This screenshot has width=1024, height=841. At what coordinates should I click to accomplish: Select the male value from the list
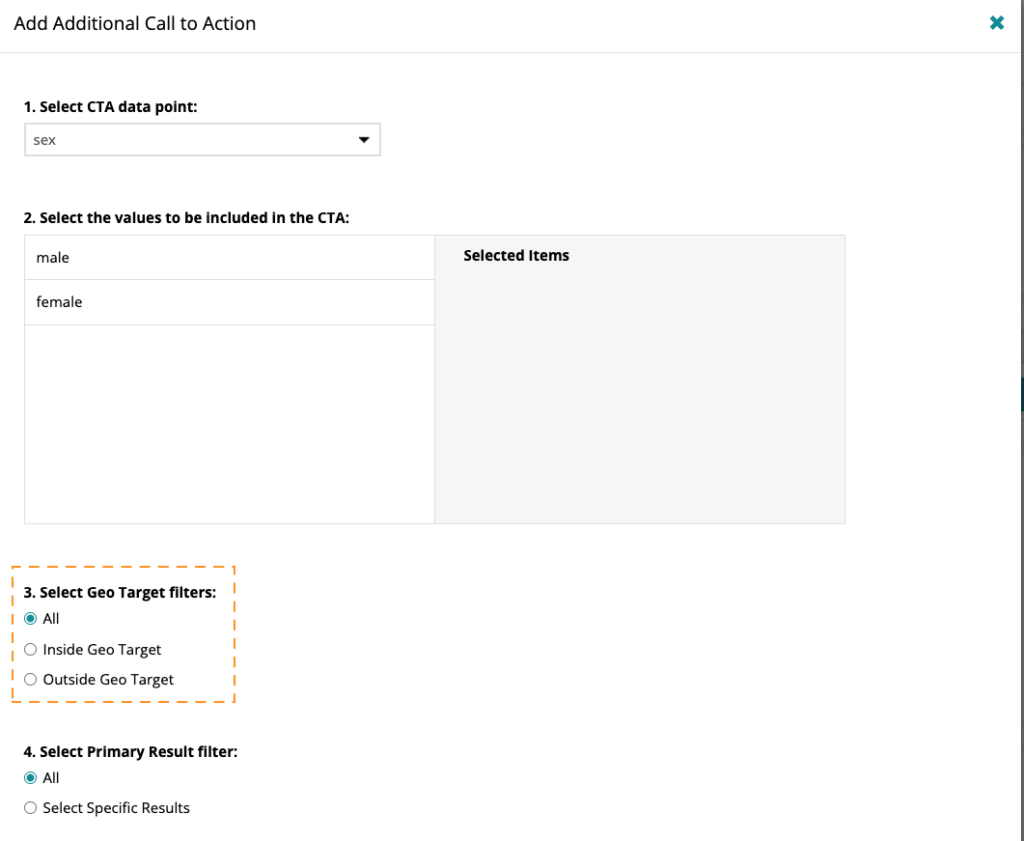tap(229, 258)
